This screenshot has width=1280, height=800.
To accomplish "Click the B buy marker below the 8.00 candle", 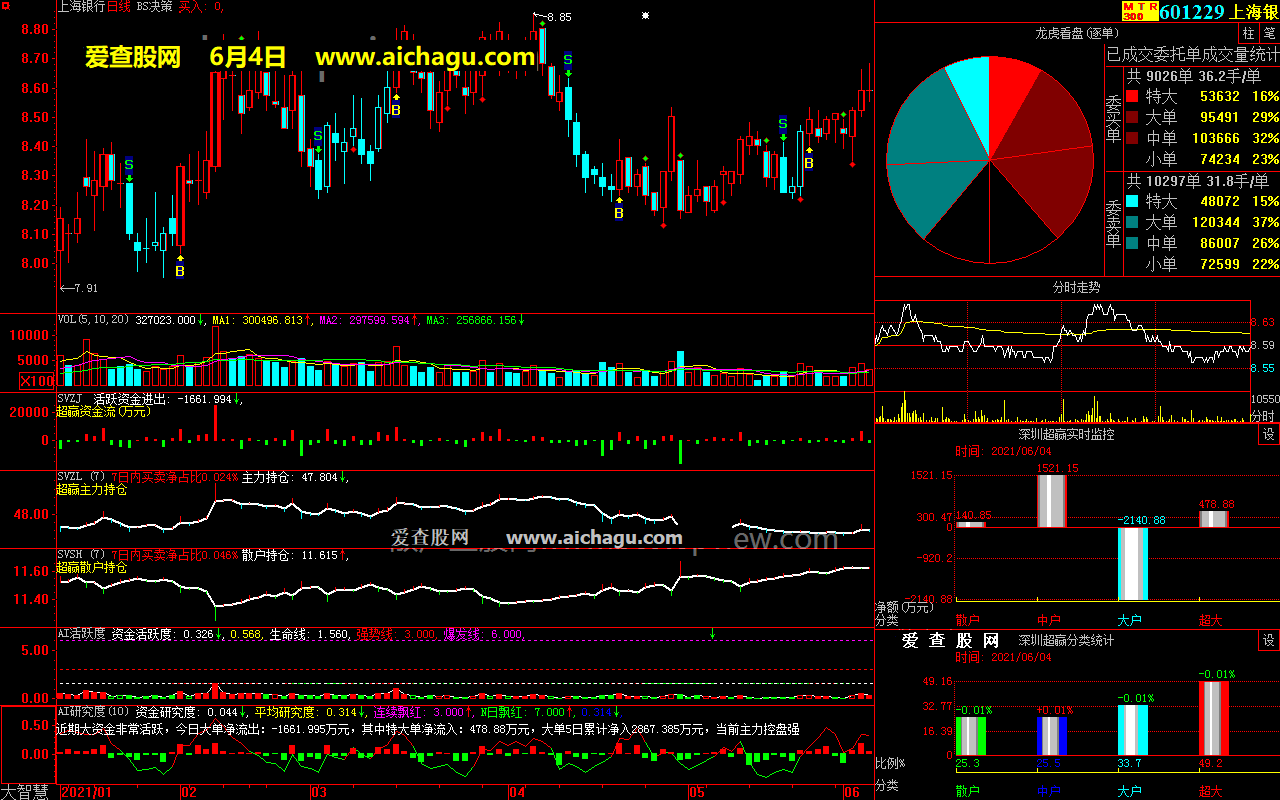I will (x=180, y=270).
